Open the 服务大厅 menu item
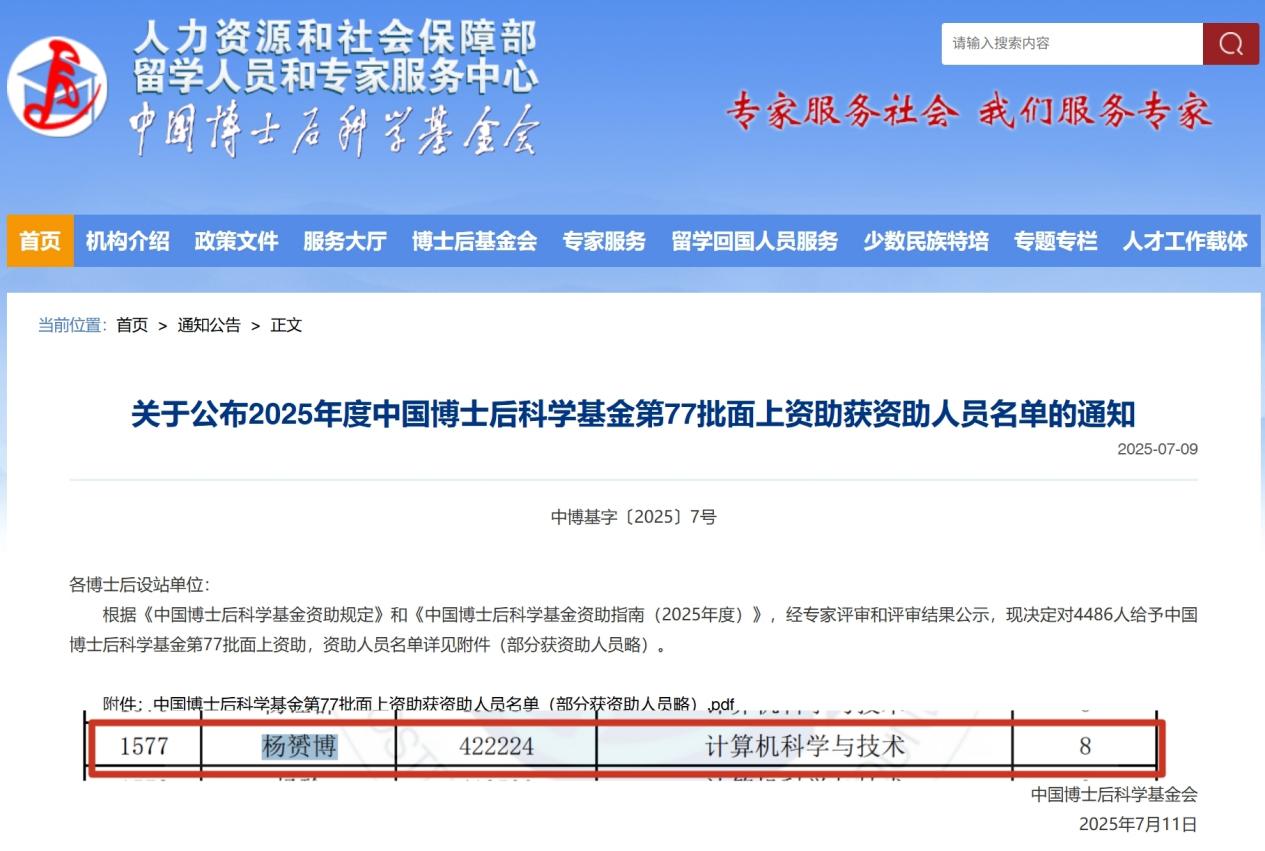Screen dimensions: 1265x851 click(x=345, y=241)
